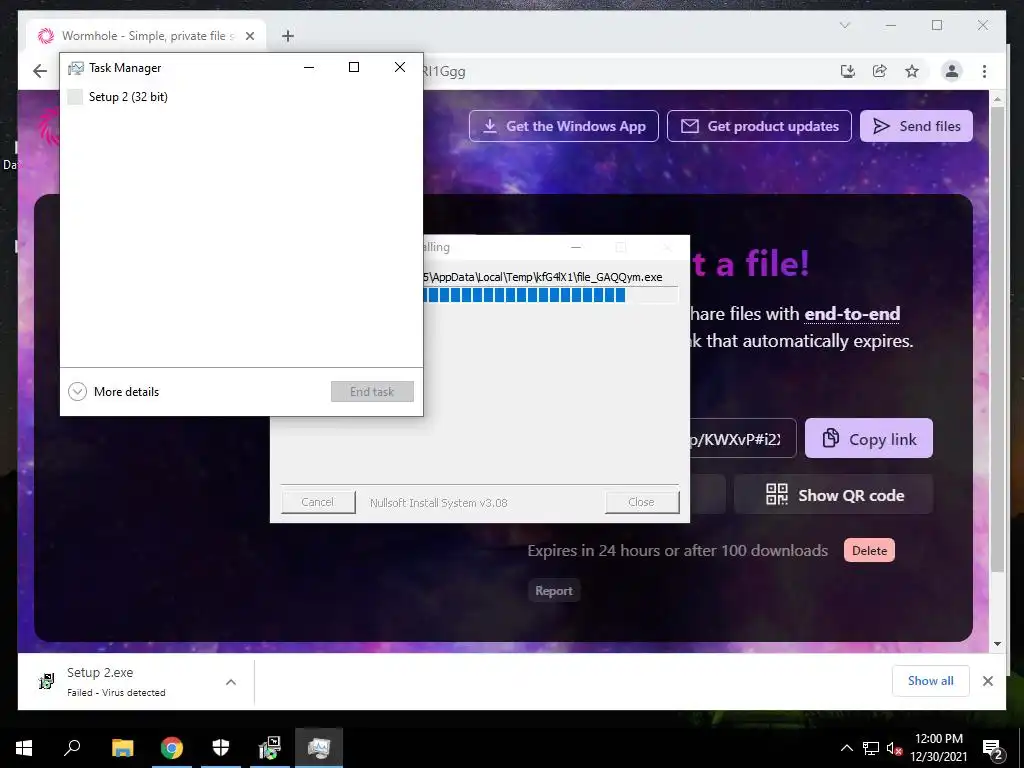Click the muted volume tray icon
This screenshot has width=1024, height=768.
tap(894, 748)
